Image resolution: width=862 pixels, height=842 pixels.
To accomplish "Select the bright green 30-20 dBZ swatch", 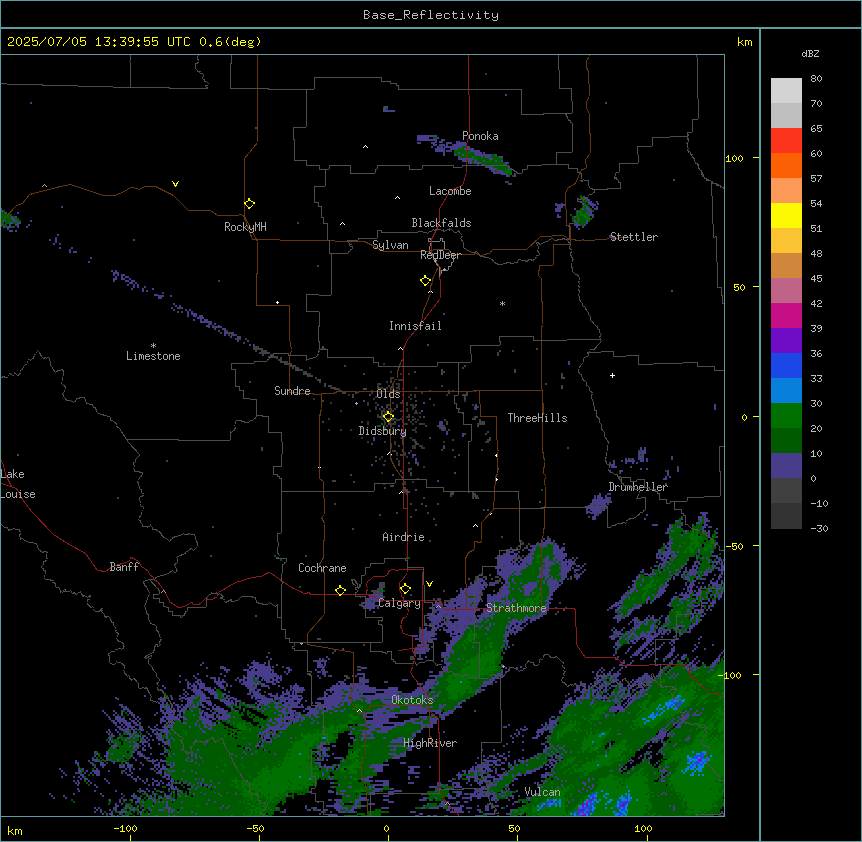I will tap(786, 416).
